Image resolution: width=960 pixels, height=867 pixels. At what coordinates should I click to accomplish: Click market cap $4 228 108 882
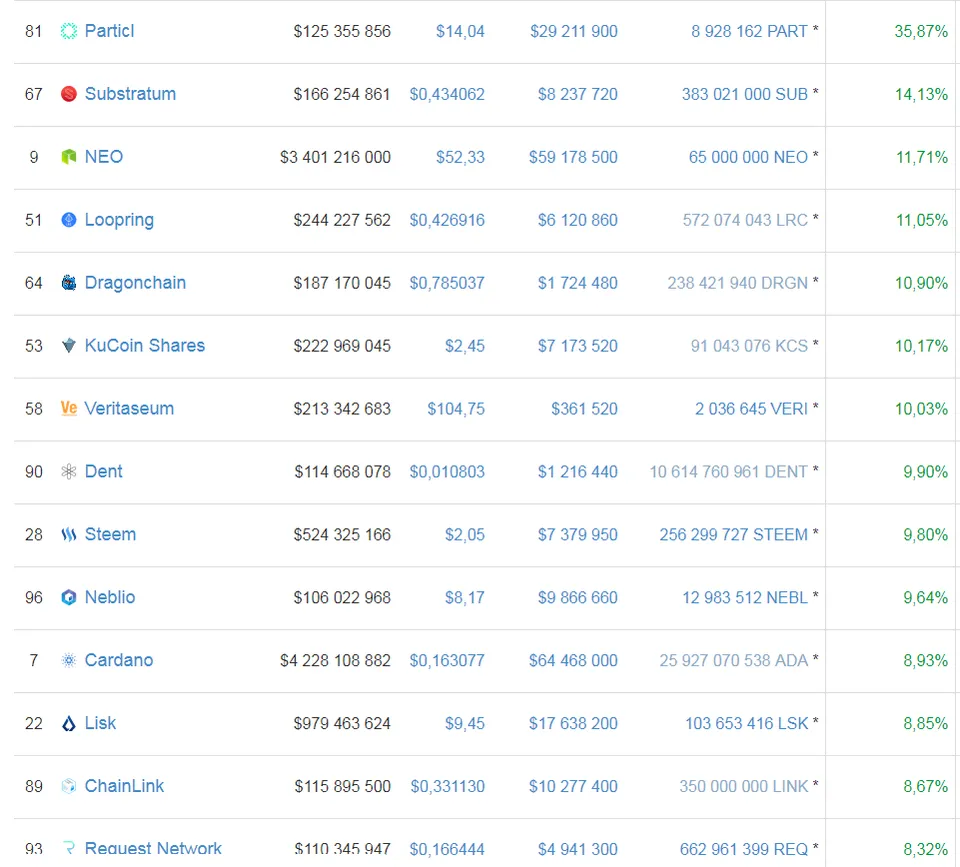(x=335, y=660)
